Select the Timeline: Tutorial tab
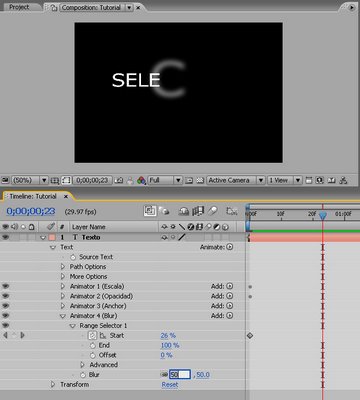The height and width of the screenshot is (400, 360). pos(33,196)
